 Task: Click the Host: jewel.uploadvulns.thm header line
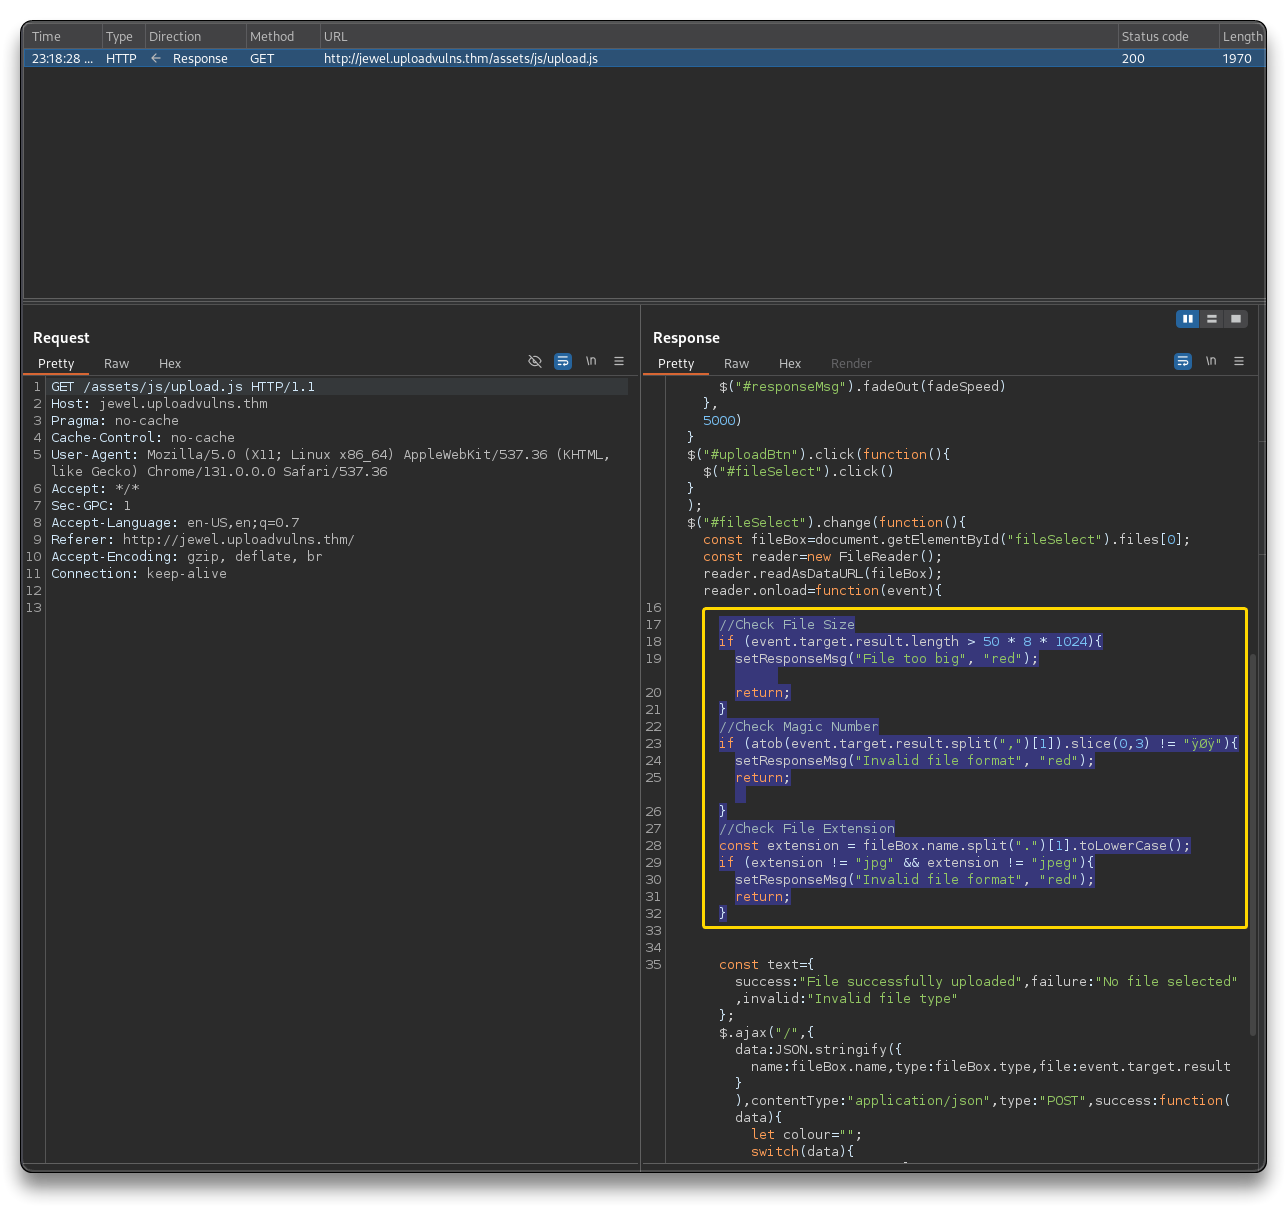click(x=159, y=404)
